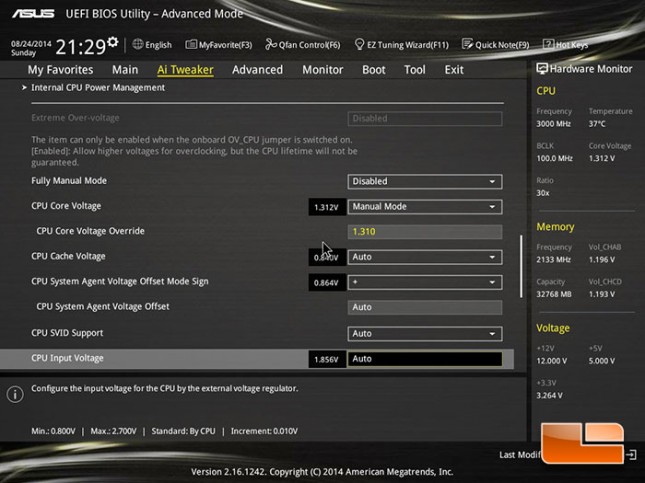The height and width of the screenshot is (483, 645).
Task: Open the Quick Note notepad icon
Action: (x=467, y=44)
